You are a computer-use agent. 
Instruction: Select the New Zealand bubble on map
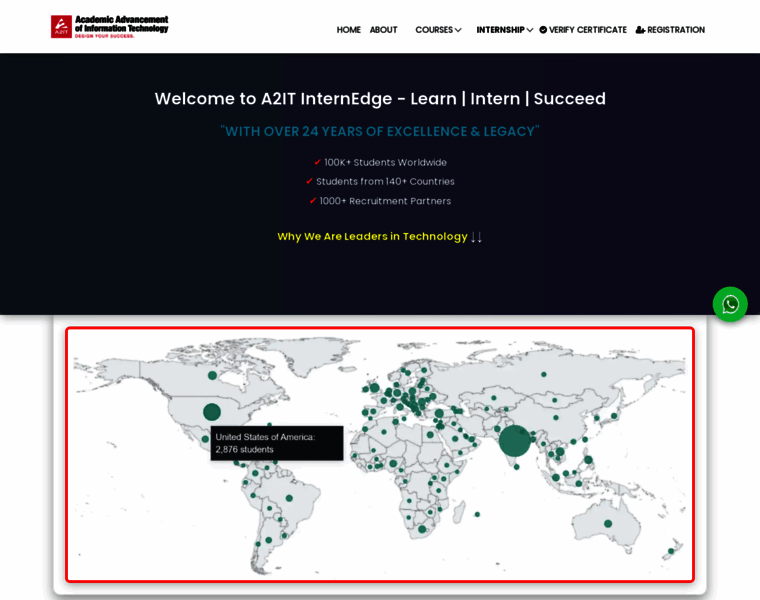671,551
